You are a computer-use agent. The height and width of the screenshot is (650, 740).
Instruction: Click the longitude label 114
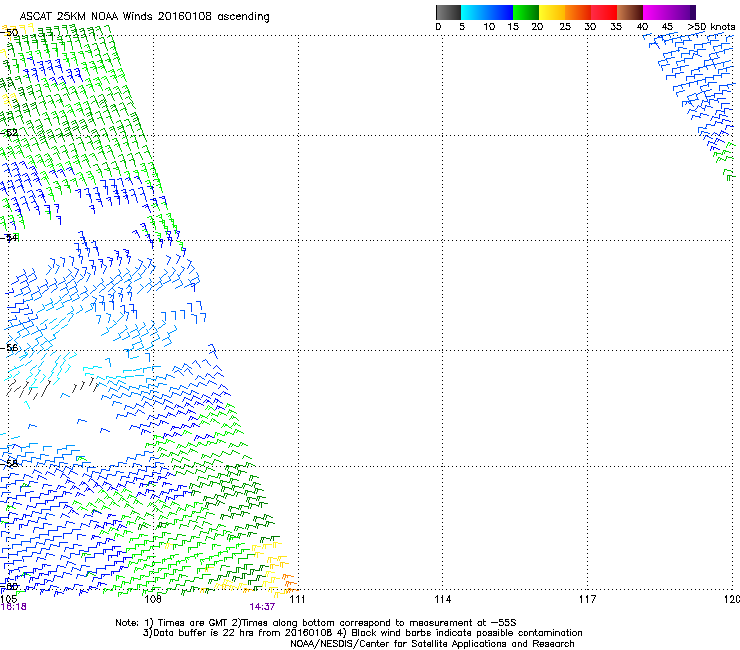click(443, 599)
